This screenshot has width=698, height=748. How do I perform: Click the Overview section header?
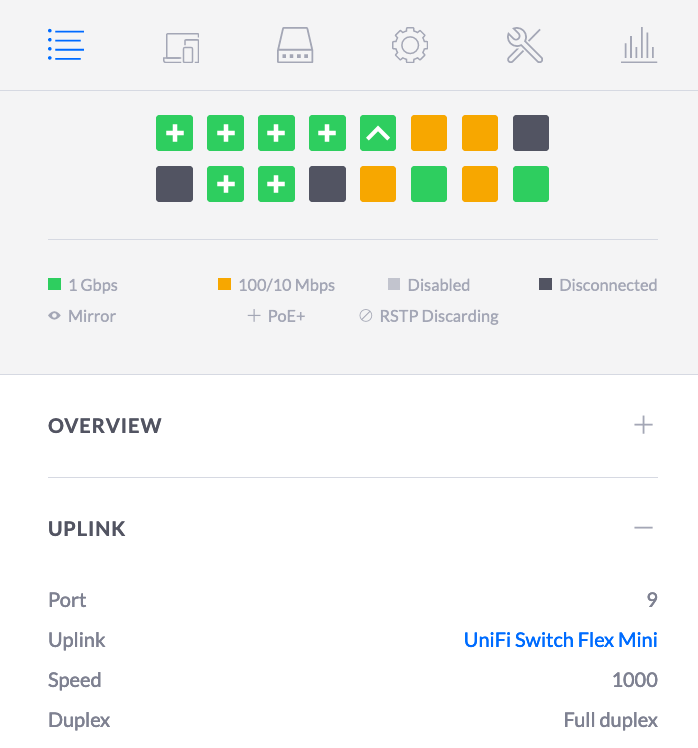[105, 425]
